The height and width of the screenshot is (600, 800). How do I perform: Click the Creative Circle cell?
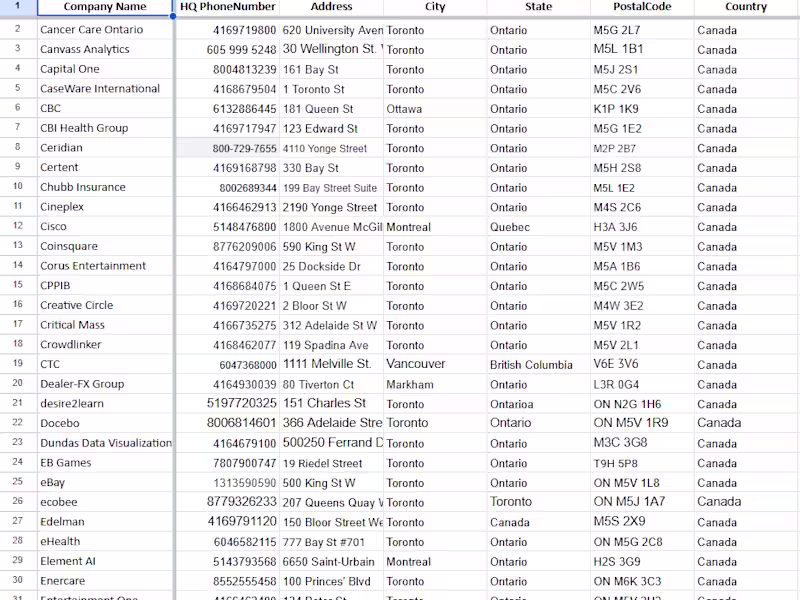tap(105, 305)
